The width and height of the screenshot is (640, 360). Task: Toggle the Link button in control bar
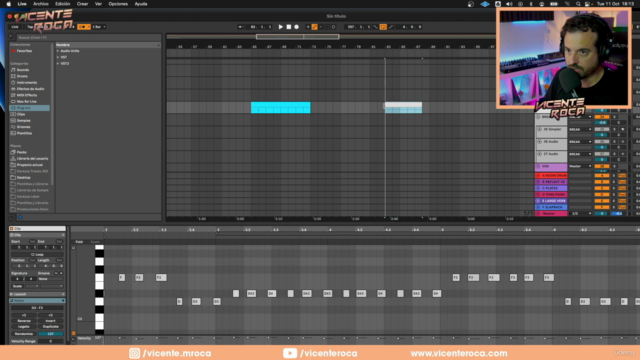(x=15, y=27)
